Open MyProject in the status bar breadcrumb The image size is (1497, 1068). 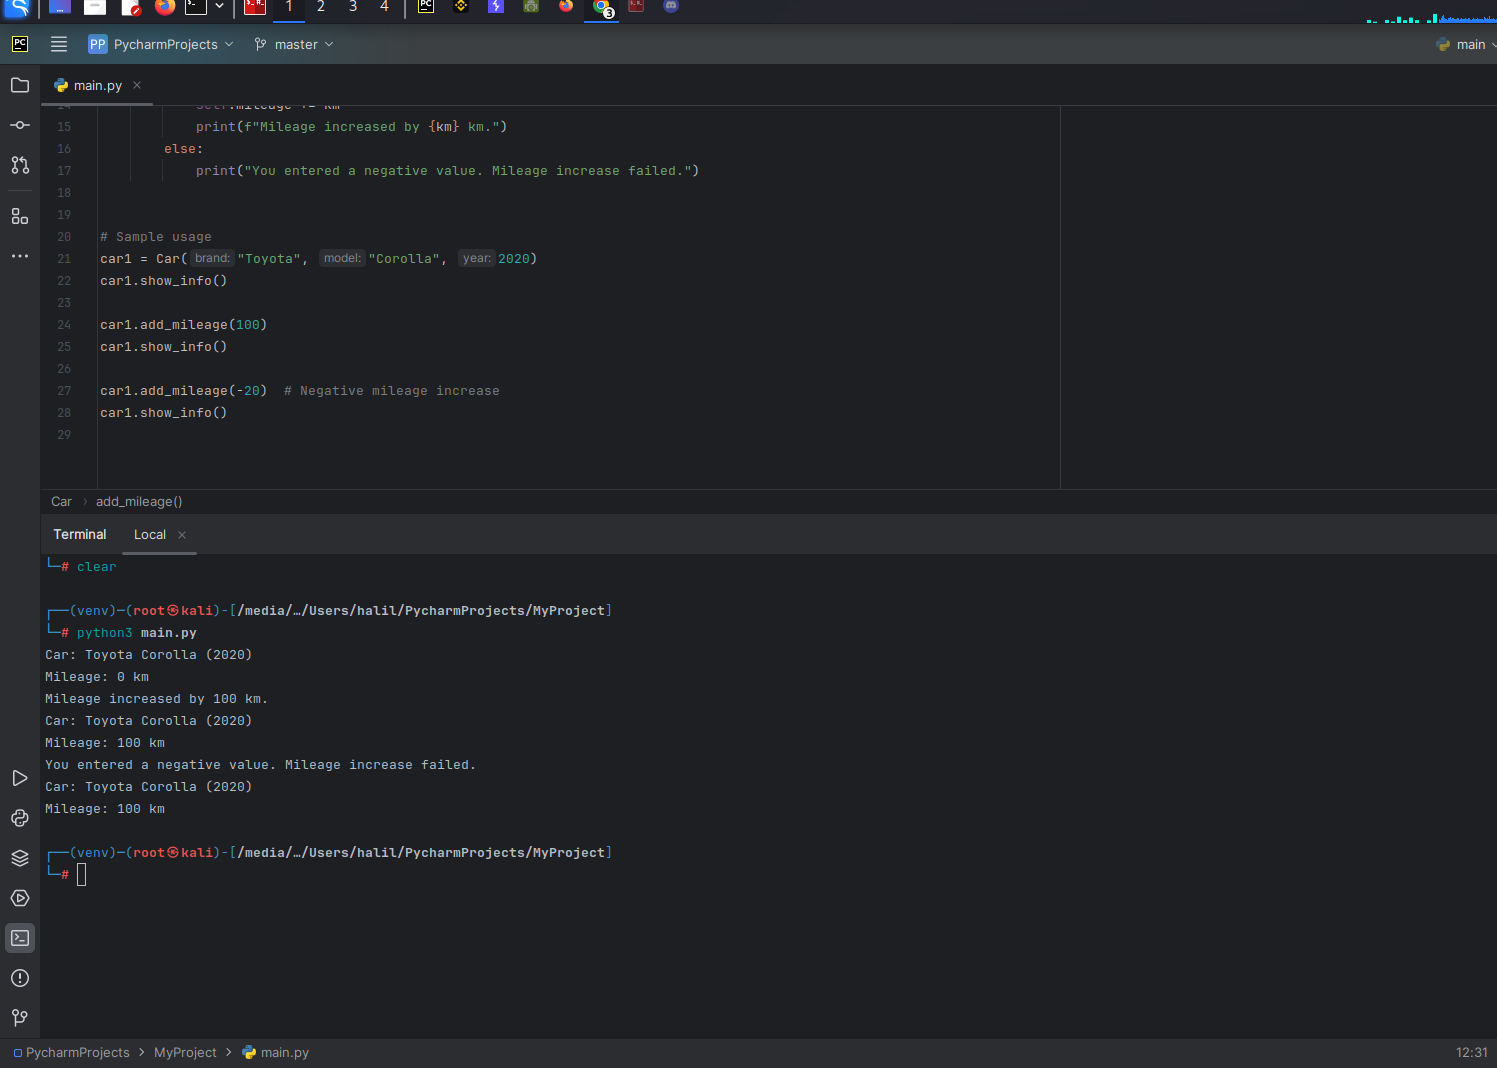point(185,1052)
